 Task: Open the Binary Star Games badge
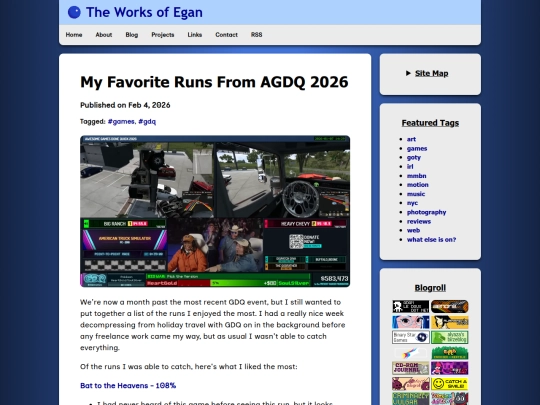(x=411, y=337)
